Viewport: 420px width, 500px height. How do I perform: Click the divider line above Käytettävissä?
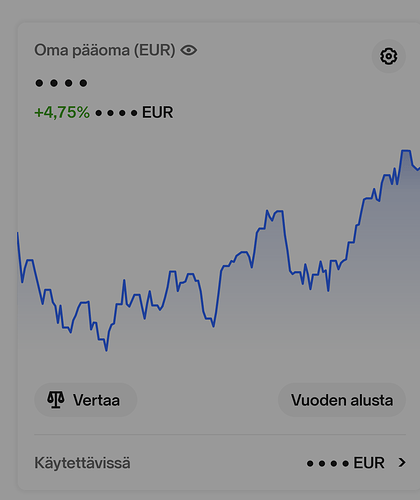click(220, 435)
